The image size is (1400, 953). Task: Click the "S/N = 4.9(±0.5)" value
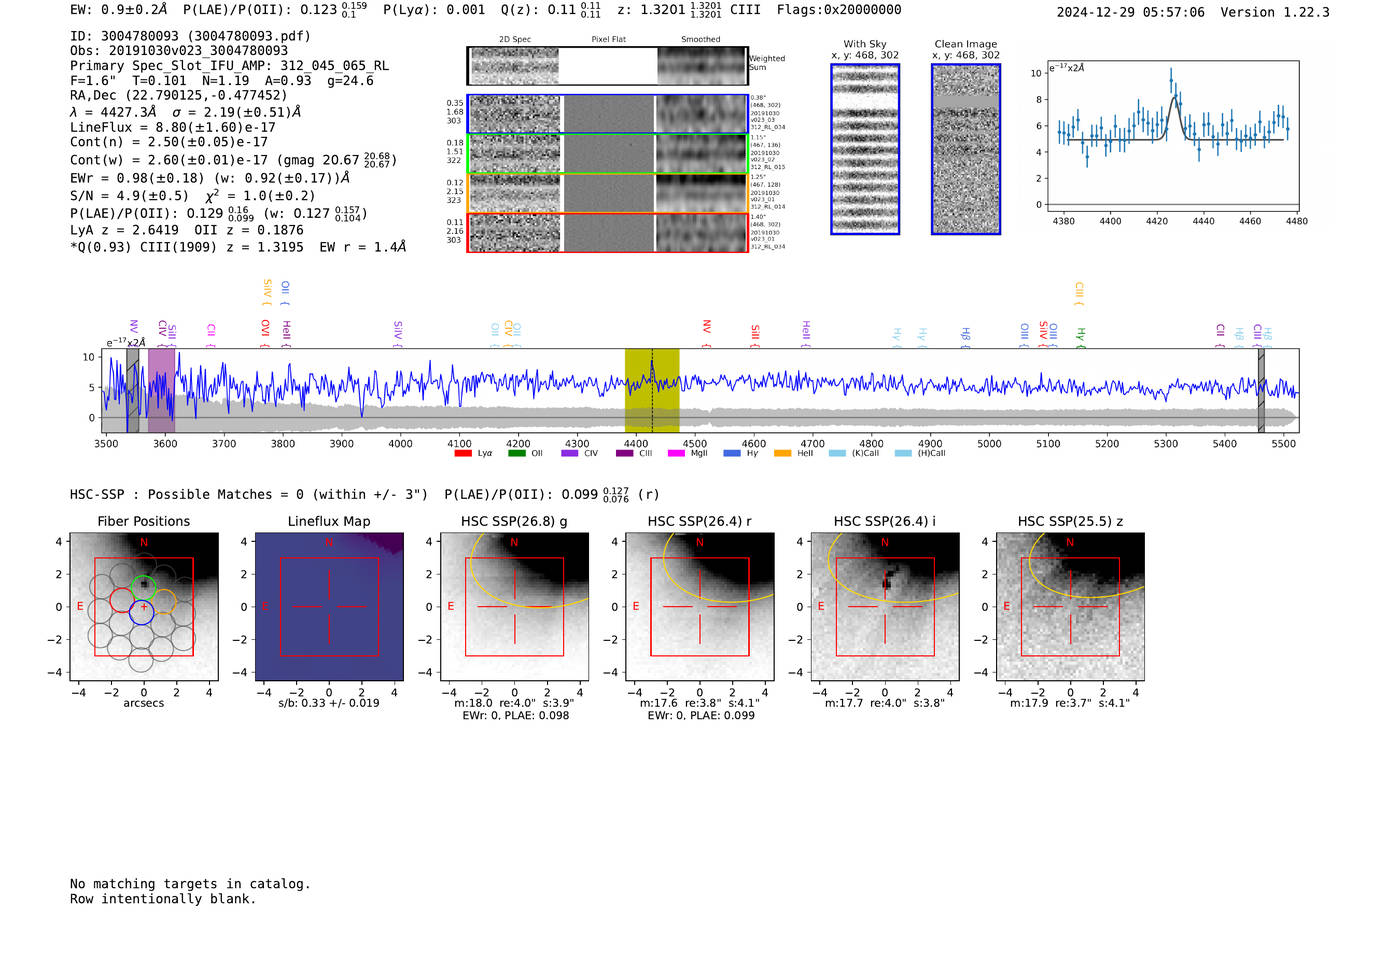(129, 196)
